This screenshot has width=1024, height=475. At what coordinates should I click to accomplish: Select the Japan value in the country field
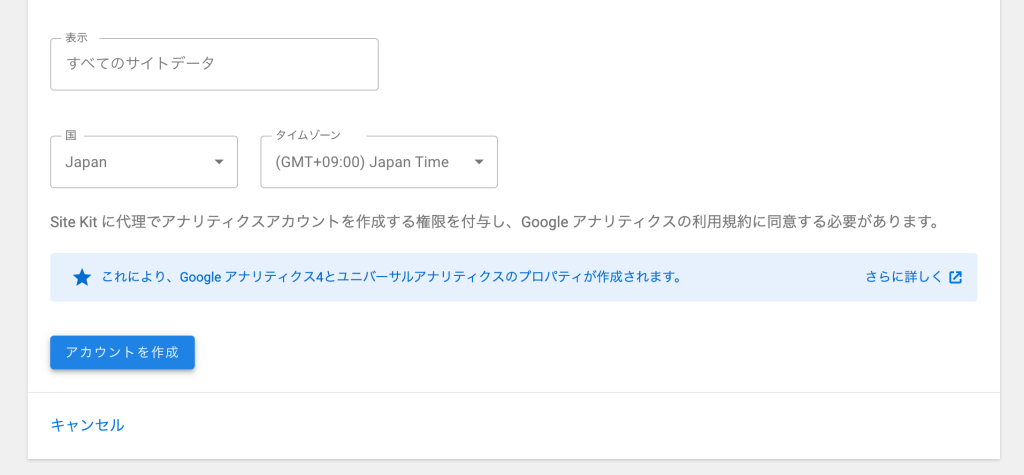pos(86,163)
